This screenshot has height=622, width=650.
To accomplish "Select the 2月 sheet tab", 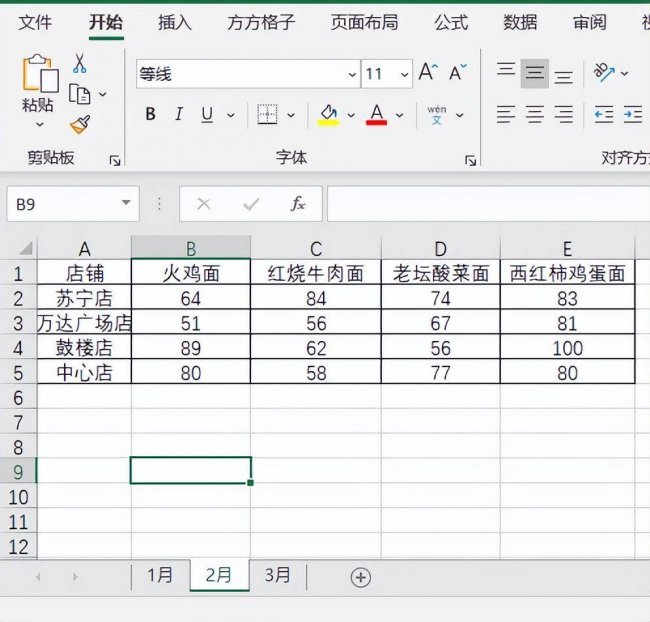I will click(x=219, y=575).
